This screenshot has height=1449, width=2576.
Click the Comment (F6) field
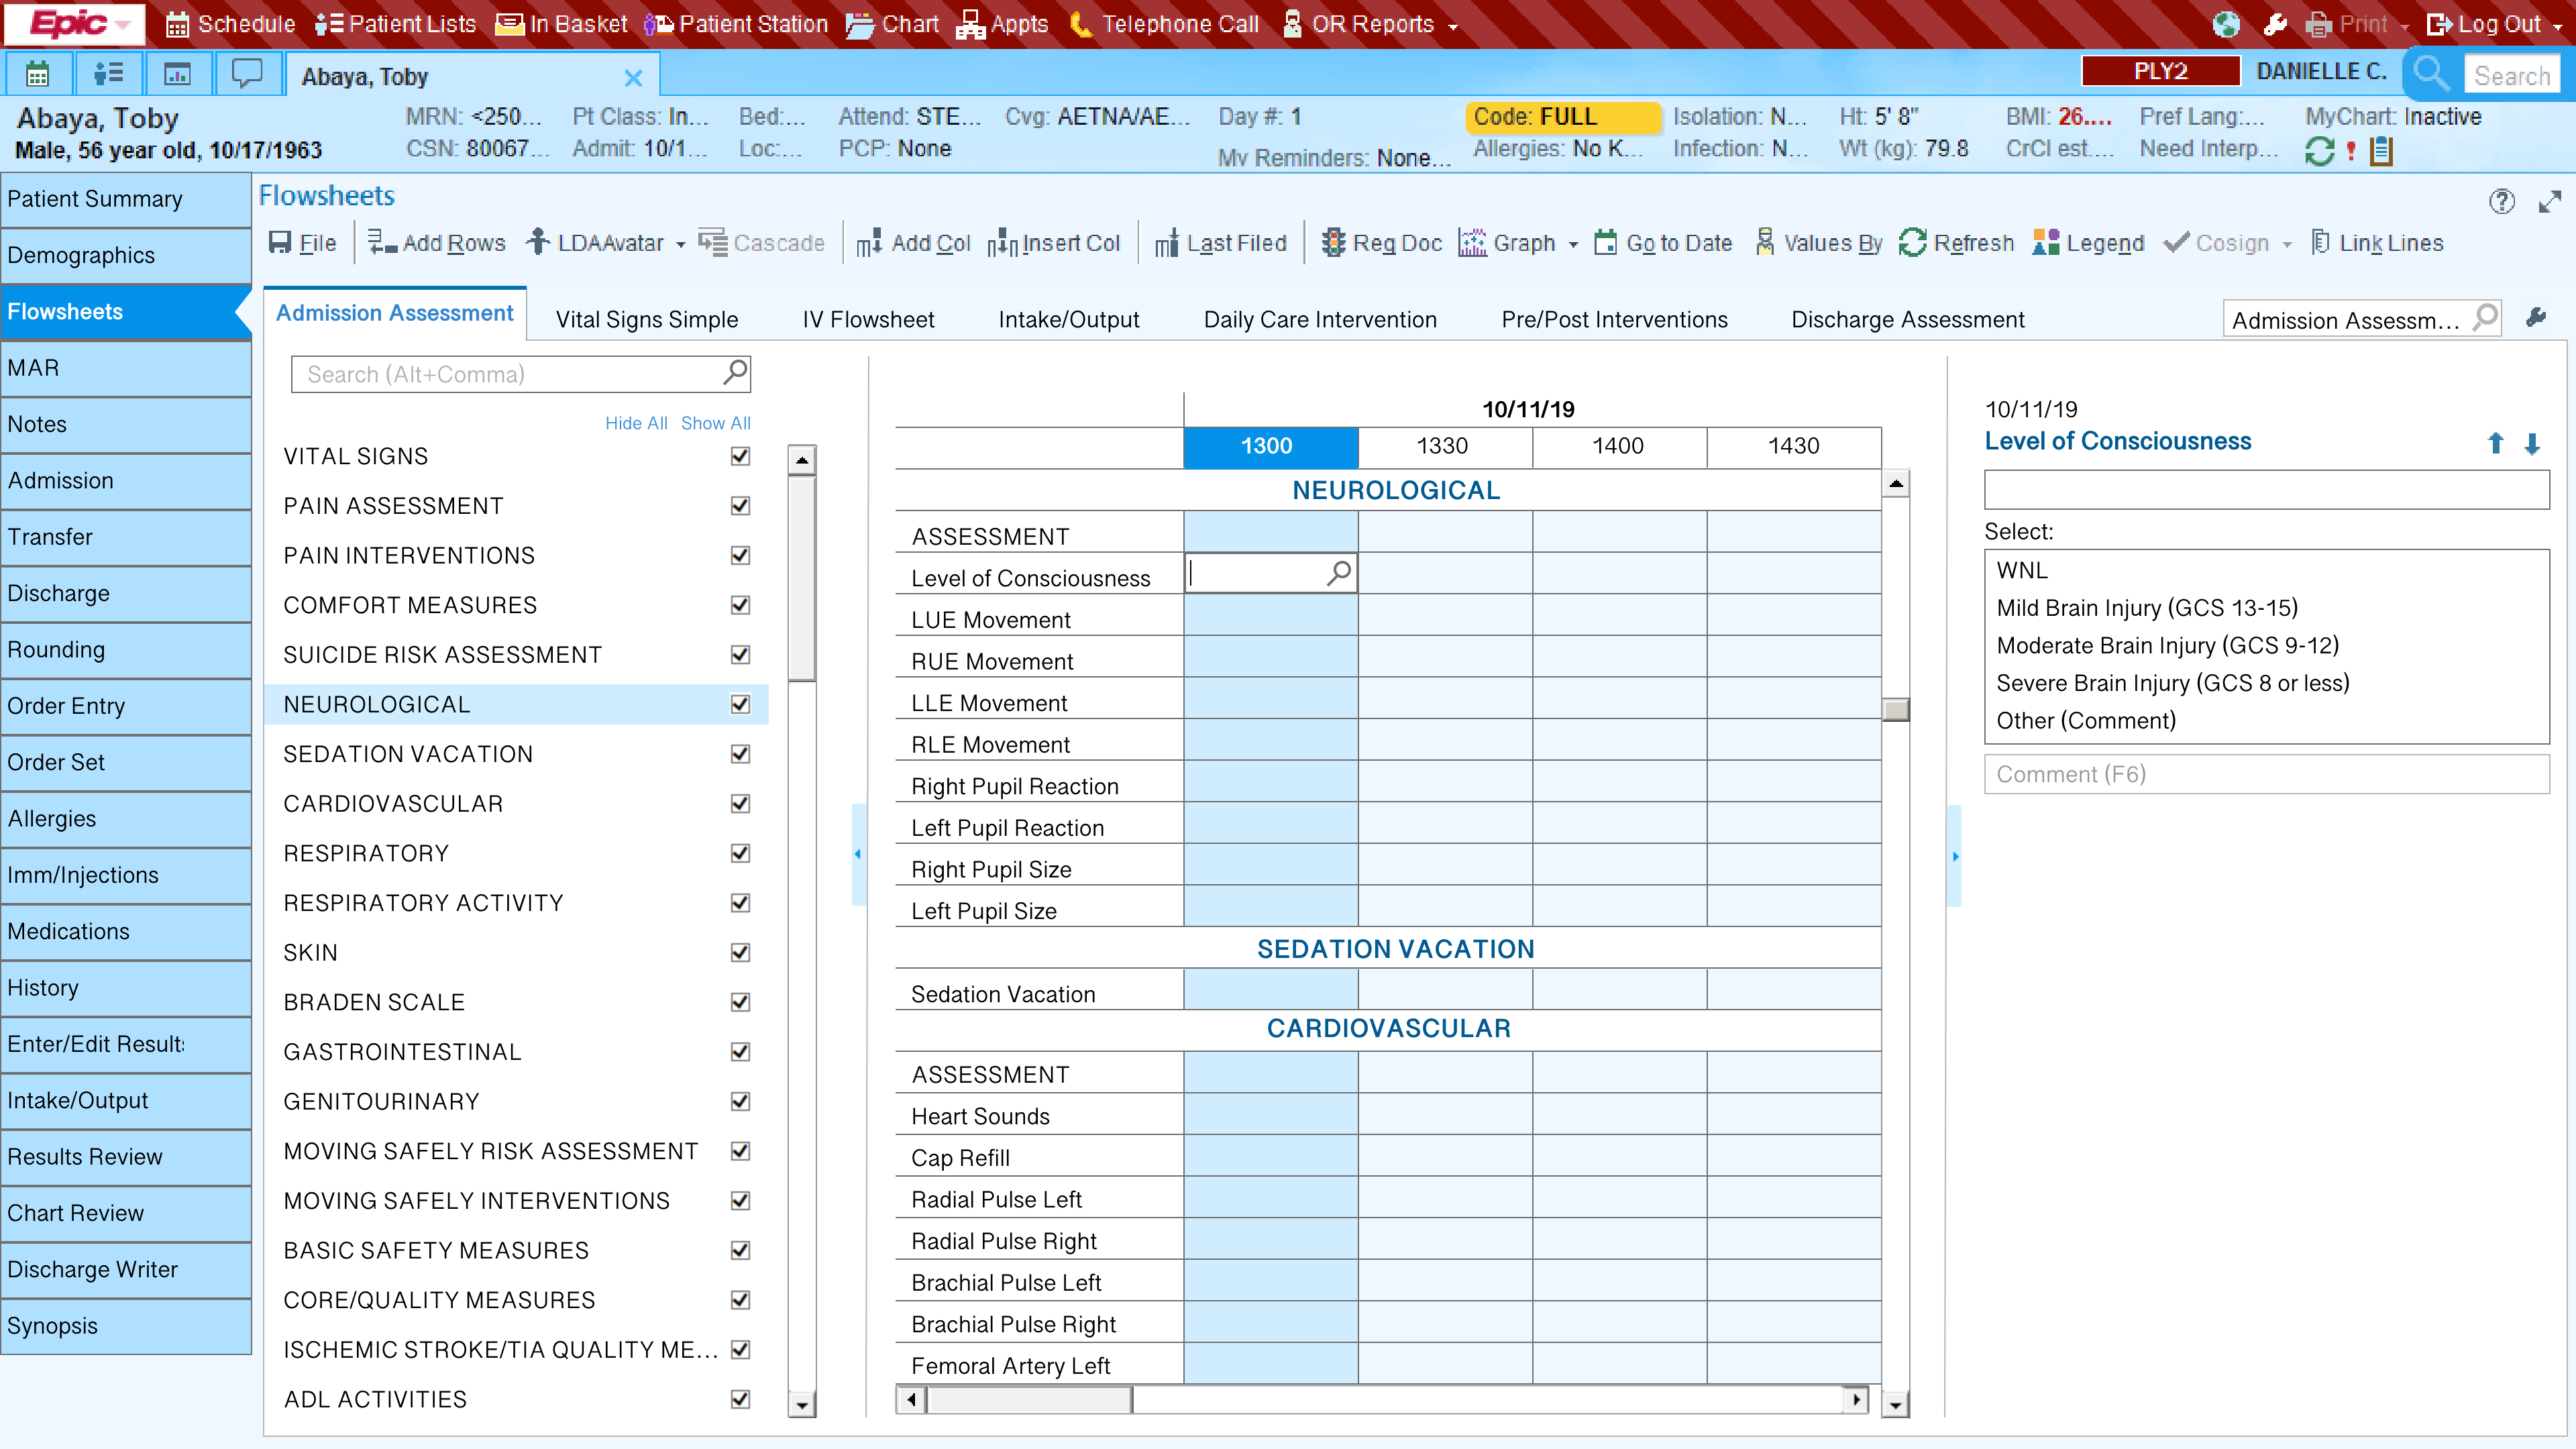click(x=2266, y=774)
